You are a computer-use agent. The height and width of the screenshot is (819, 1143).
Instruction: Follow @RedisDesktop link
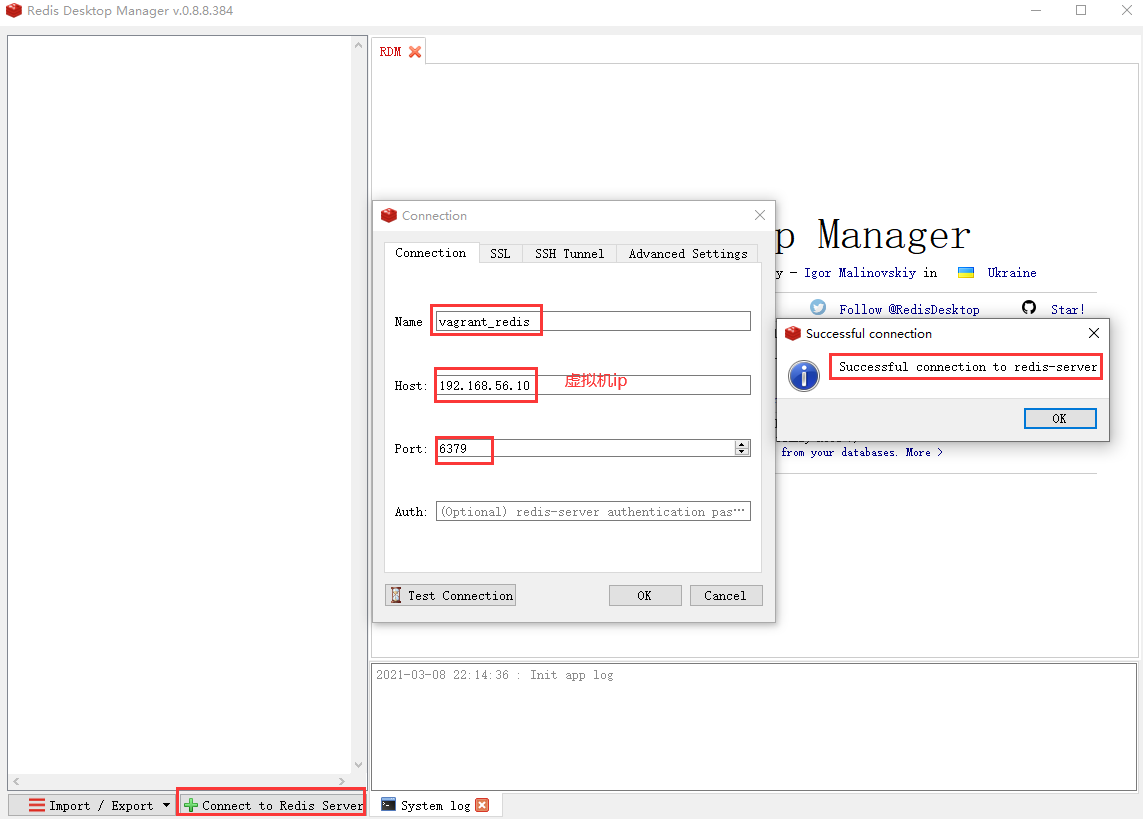point(909,310)
